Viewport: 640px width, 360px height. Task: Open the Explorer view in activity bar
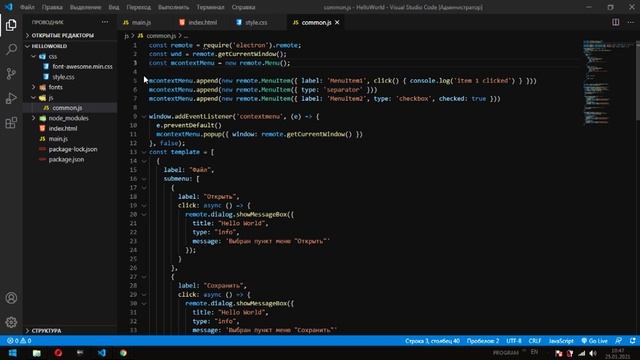(11, 25)
